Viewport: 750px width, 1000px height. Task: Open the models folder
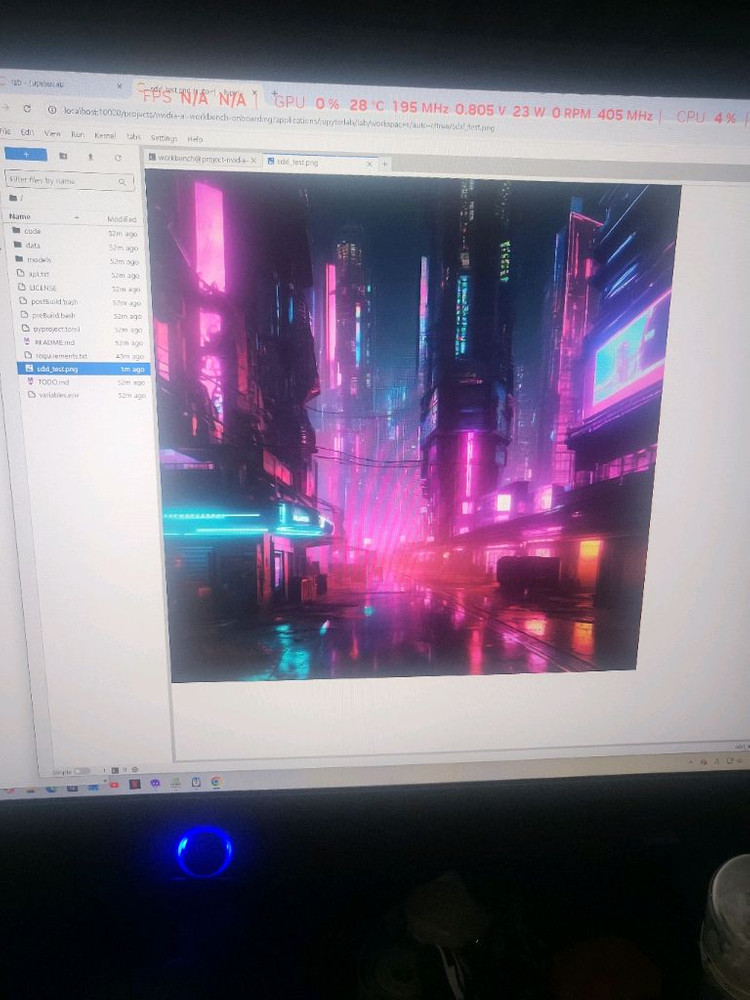(38, 259)
